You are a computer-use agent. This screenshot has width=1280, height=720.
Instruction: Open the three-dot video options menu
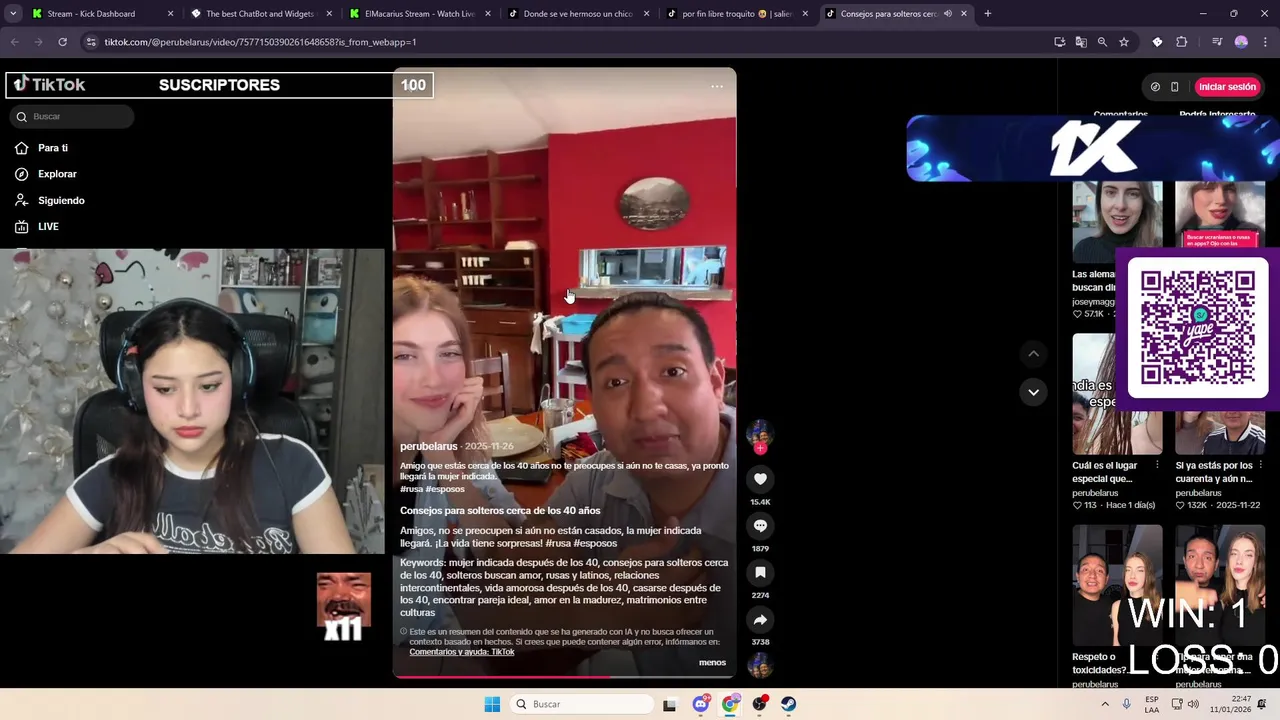[717, 87]
